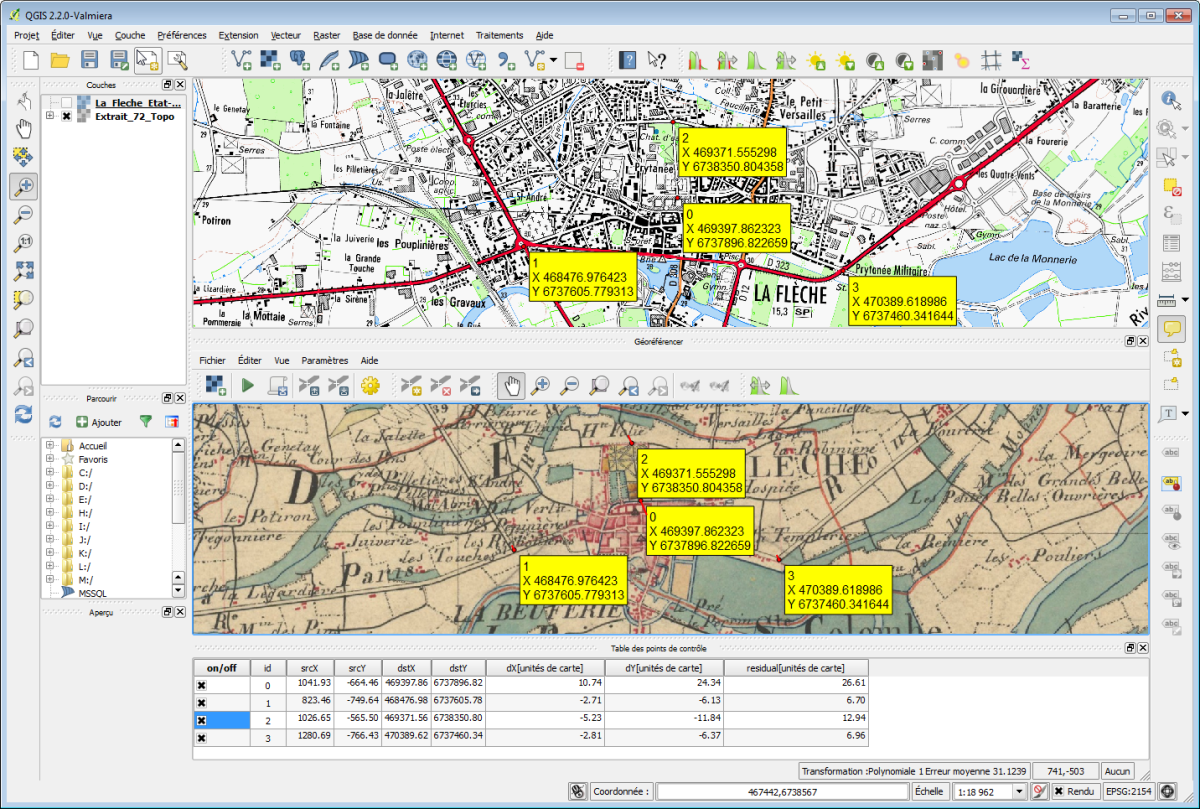Click the add PostGIS layer icon
This screenshot has width=1200, height=809.
click(x=299, y=60)
